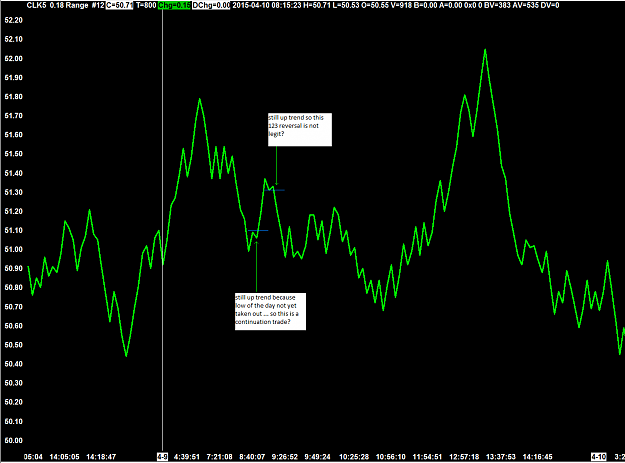Viewport: 625px width, 463px height.
Task: Click the AV=535 ask volume value
Action: click(x=525, y=5)
